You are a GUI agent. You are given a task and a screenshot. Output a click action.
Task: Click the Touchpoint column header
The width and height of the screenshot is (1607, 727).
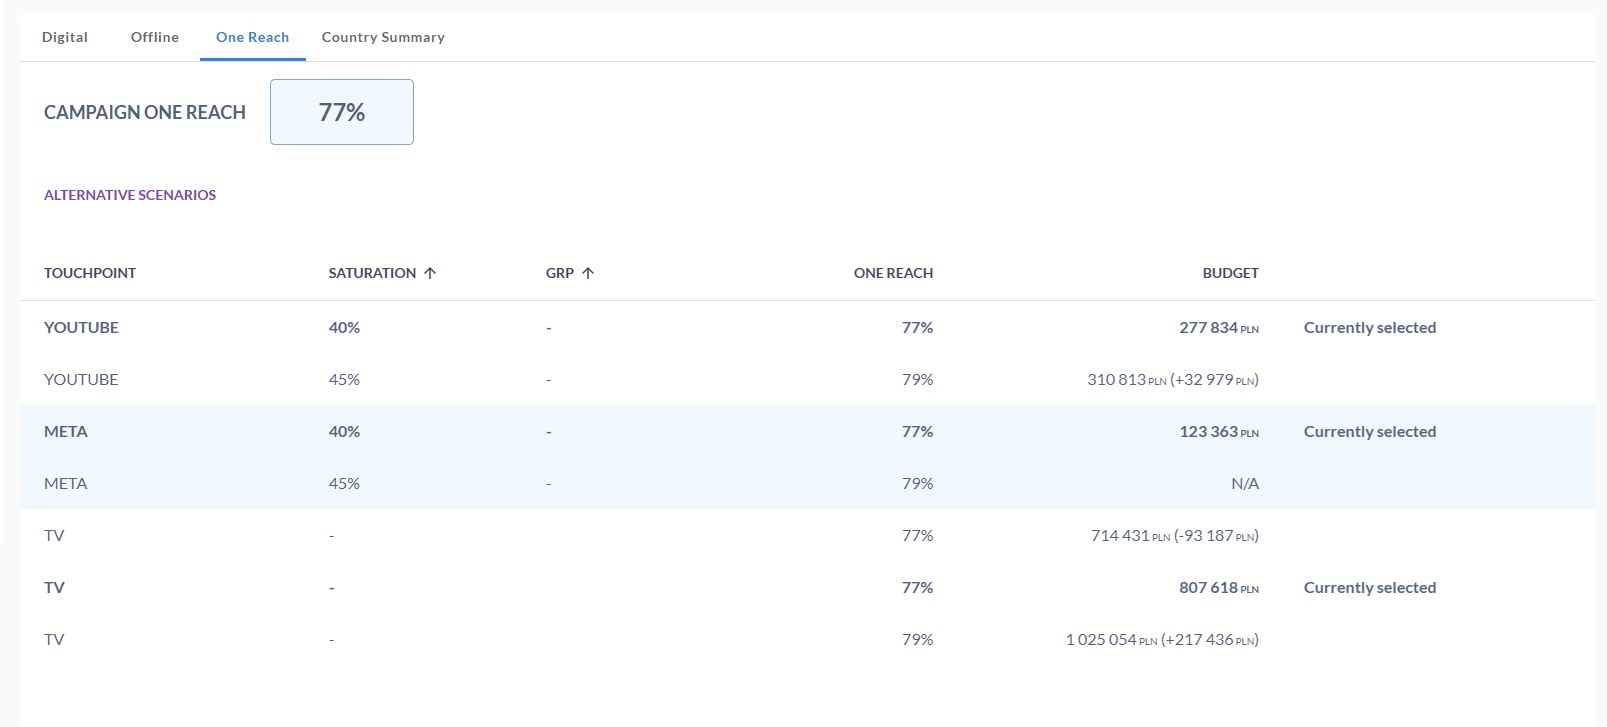[x=90, y=273]
